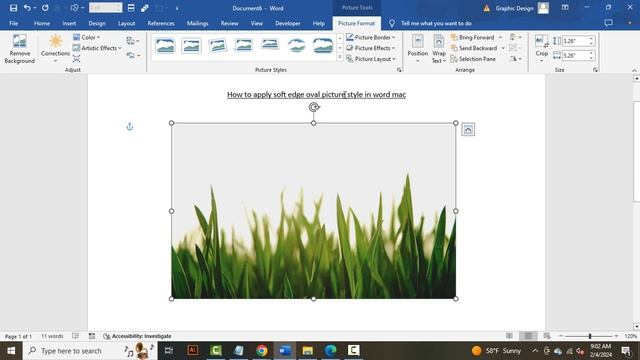This screenshot has height=360, width=640.
Task: Click the 11 words status indicator
Action: [52, 336]
